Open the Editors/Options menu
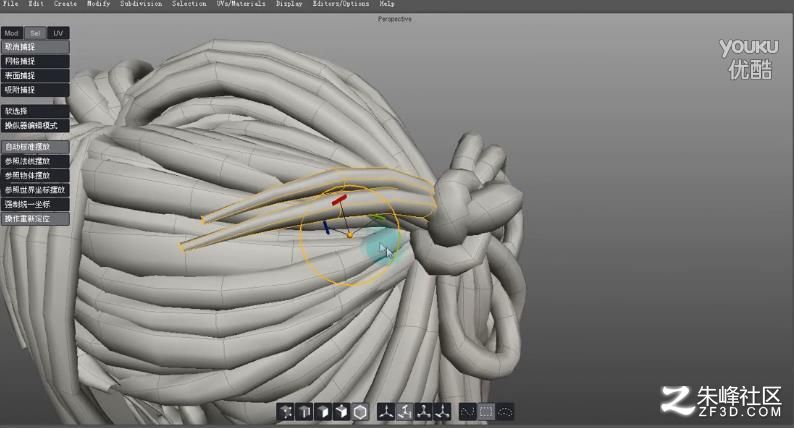 (x=341, y=4)
